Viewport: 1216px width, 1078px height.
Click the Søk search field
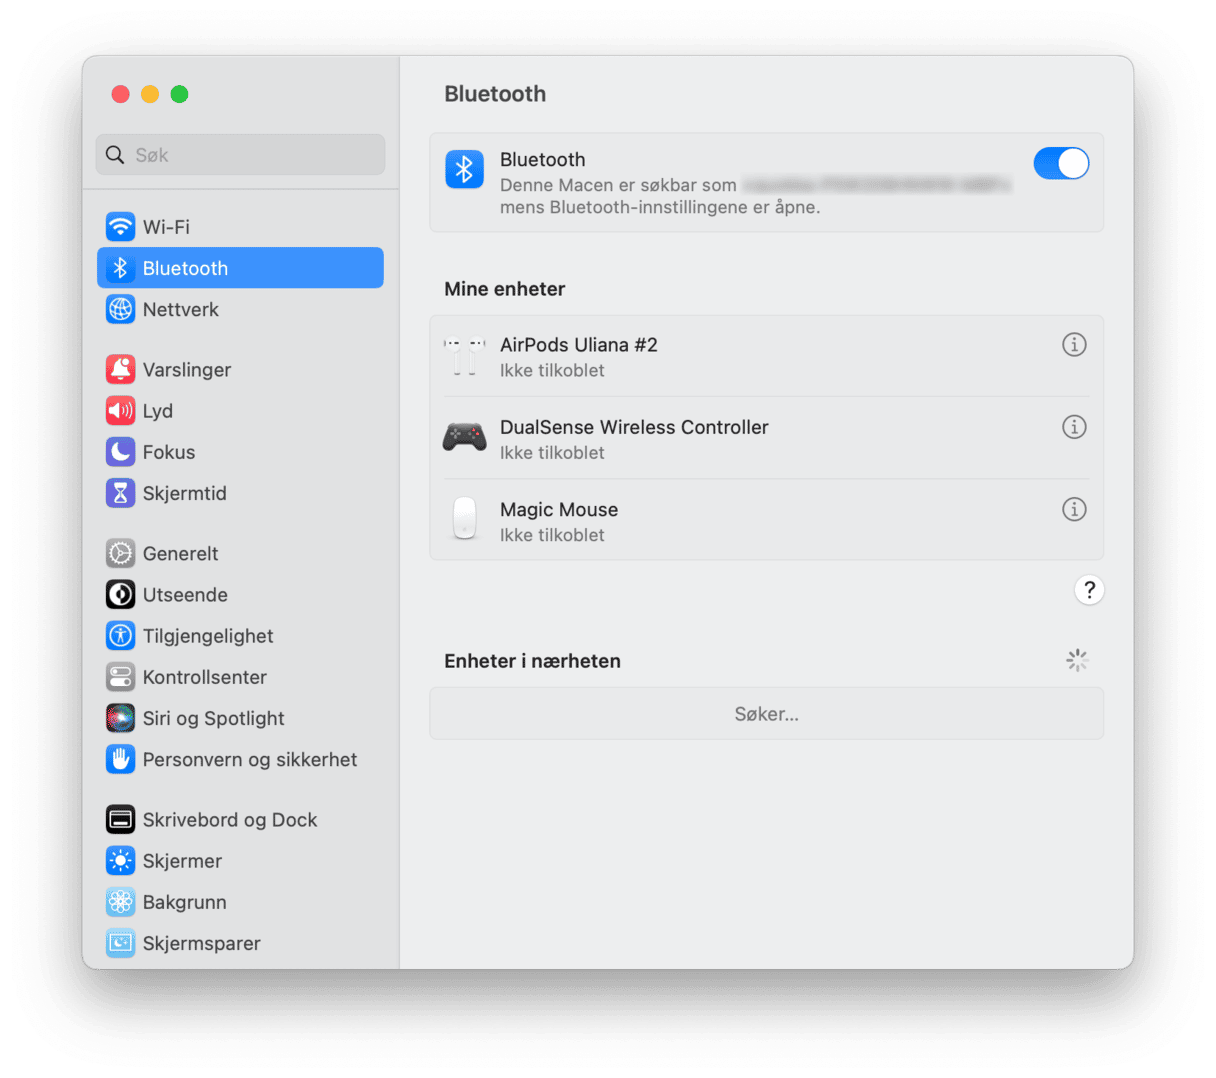(x=240, y=155)
